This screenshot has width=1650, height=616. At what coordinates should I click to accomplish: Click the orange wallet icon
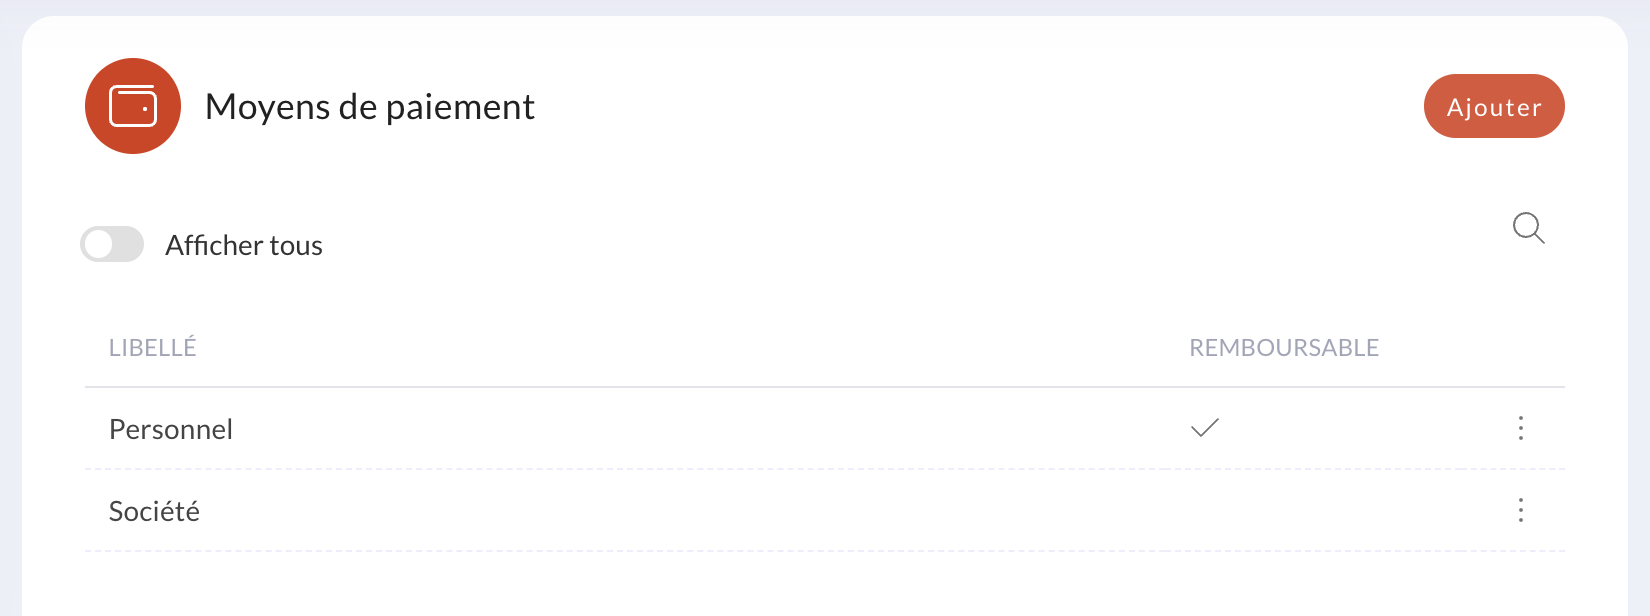pos(133,106)
